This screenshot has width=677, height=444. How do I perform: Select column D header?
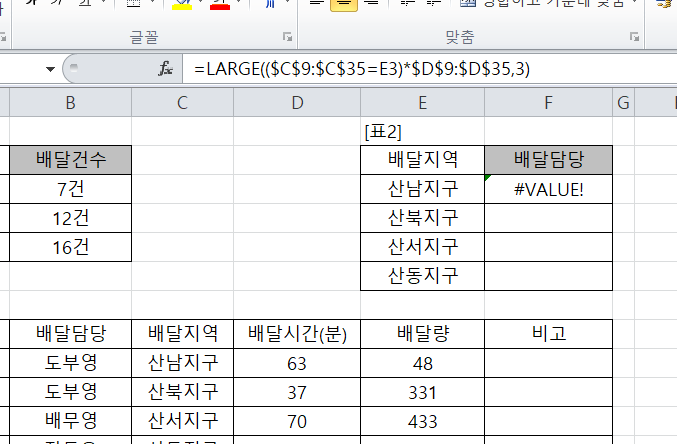297,102
